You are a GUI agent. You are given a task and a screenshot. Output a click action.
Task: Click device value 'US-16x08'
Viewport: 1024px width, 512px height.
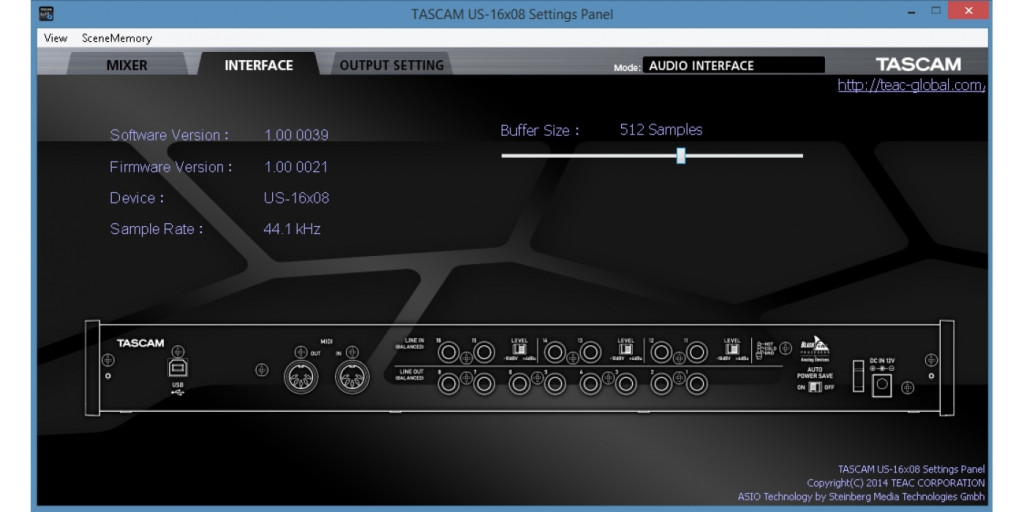[x=296, y=198]
